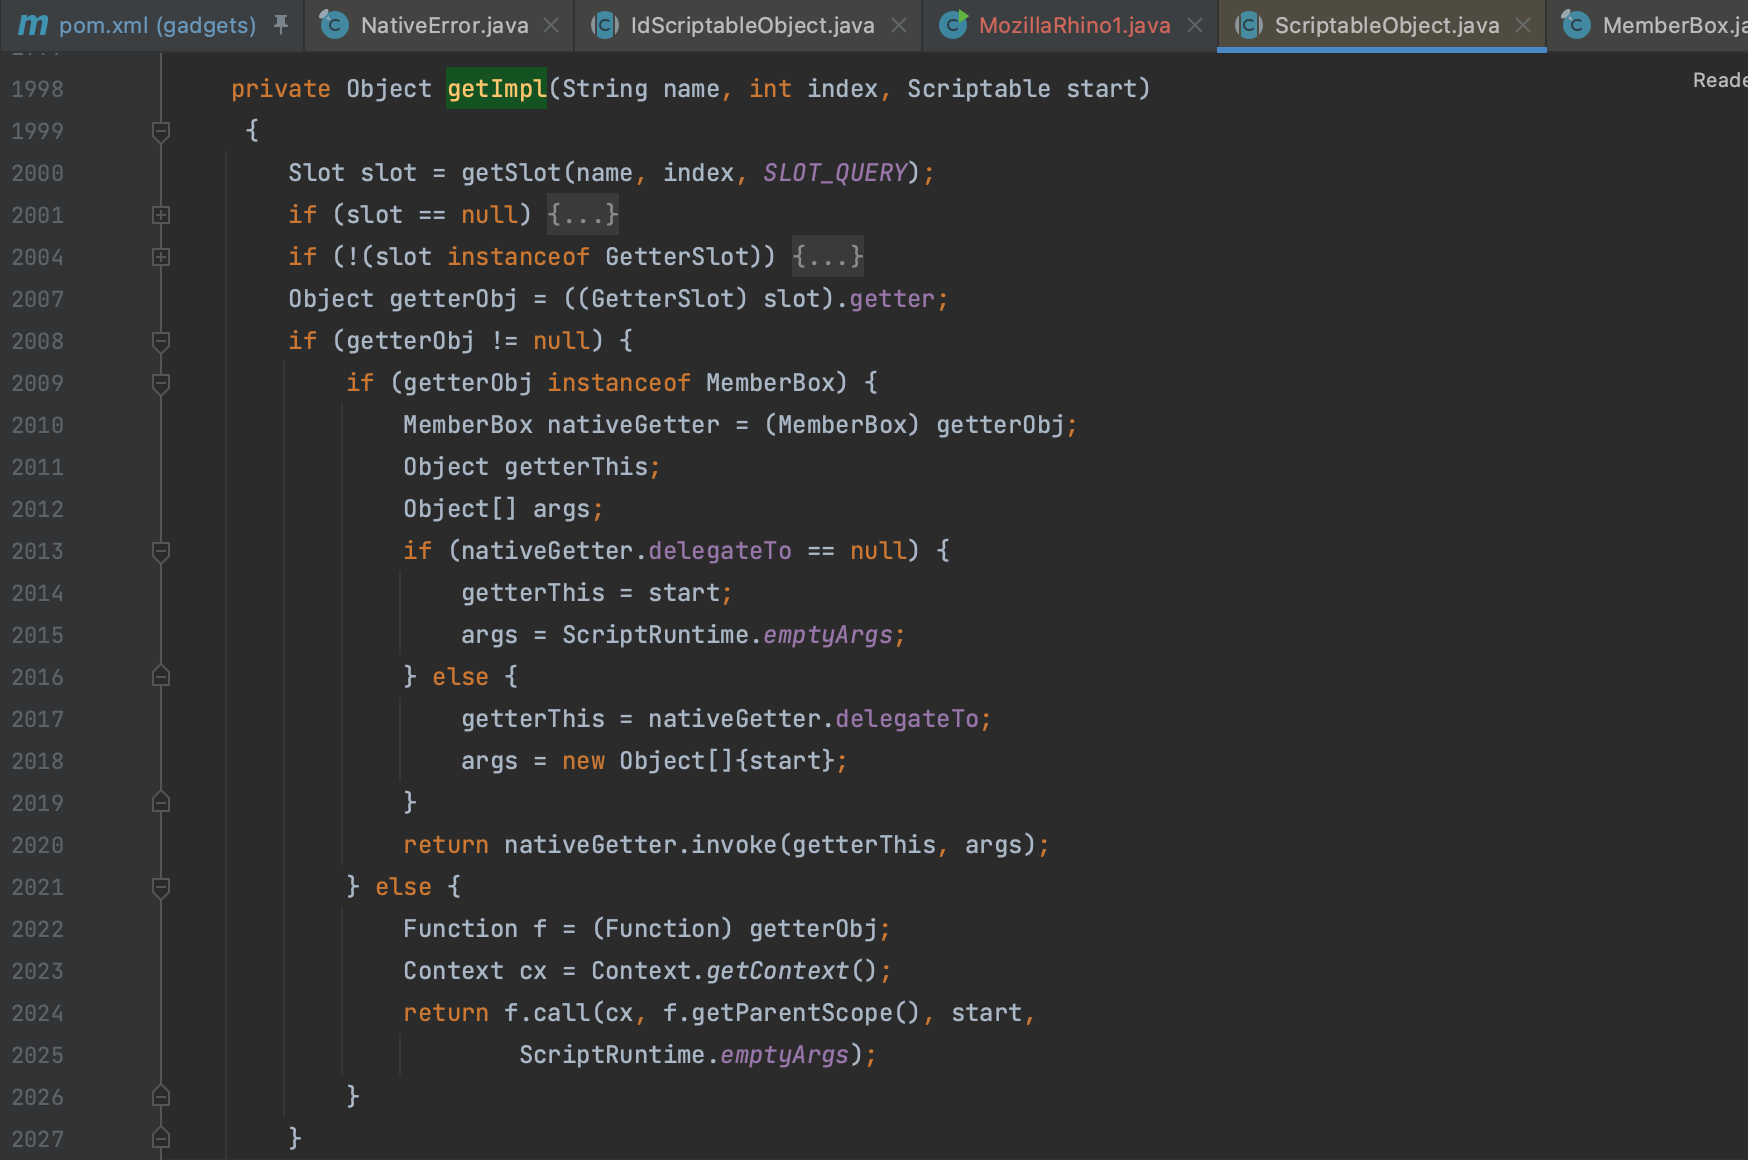
Task: Collapse the else block at line 2021
Action: pos(161,887)
